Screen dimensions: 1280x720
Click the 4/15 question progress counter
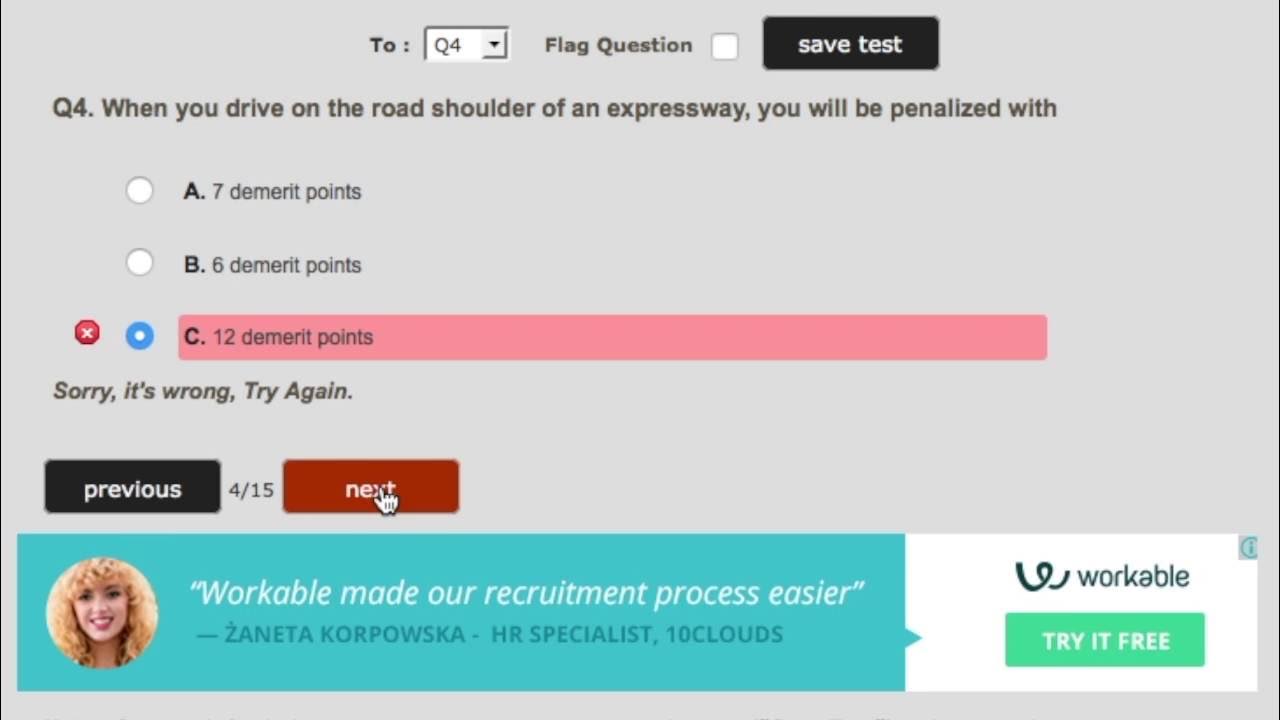point(251,490)
